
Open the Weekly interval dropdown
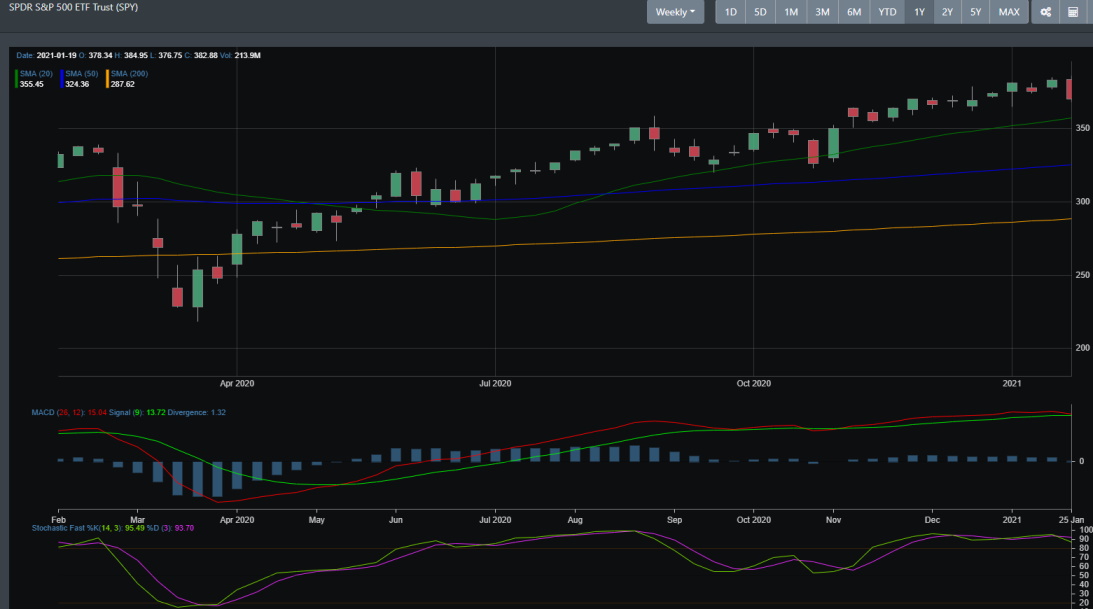click(x=675, y=12)
